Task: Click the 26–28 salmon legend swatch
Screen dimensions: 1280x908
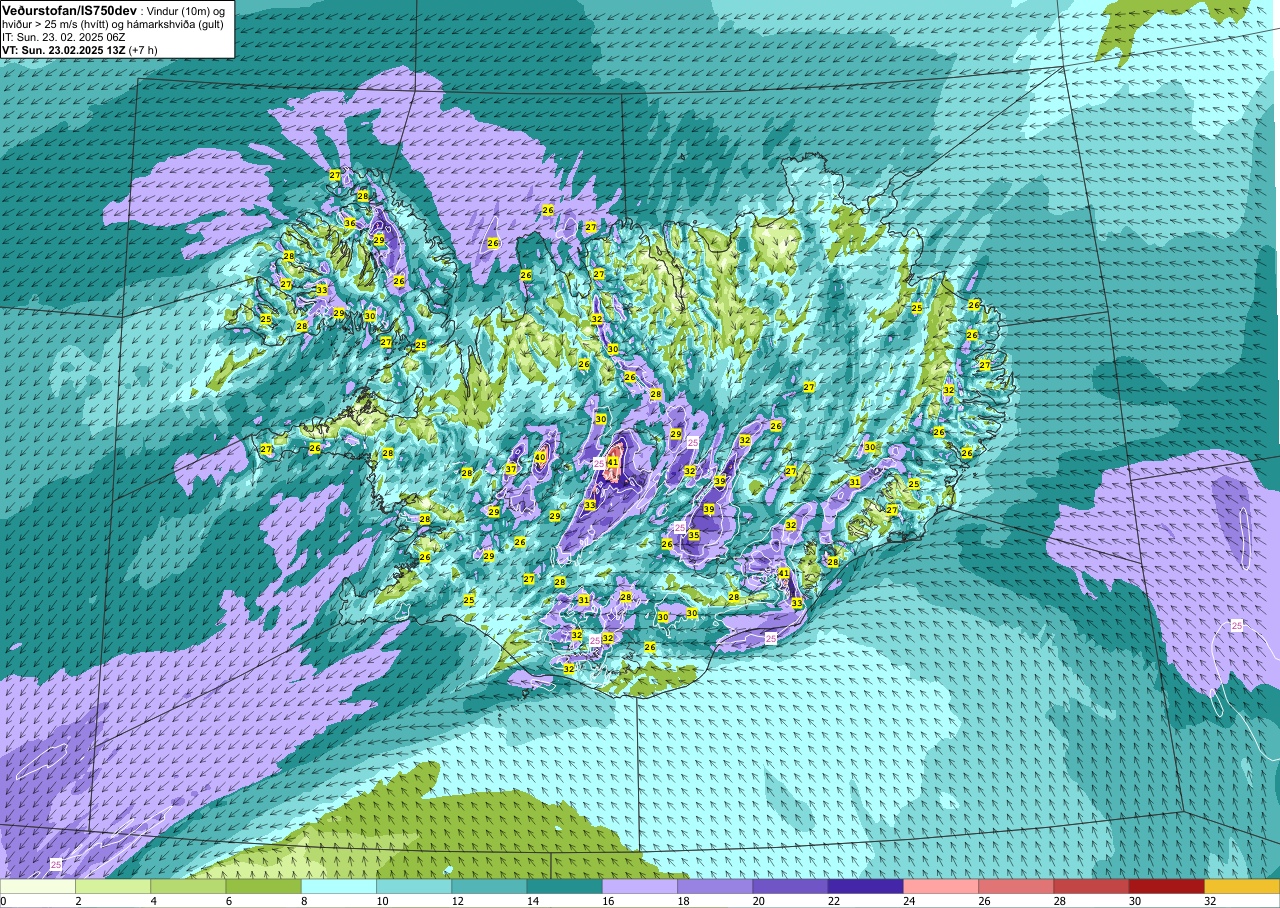Action: pos(1016,886)
